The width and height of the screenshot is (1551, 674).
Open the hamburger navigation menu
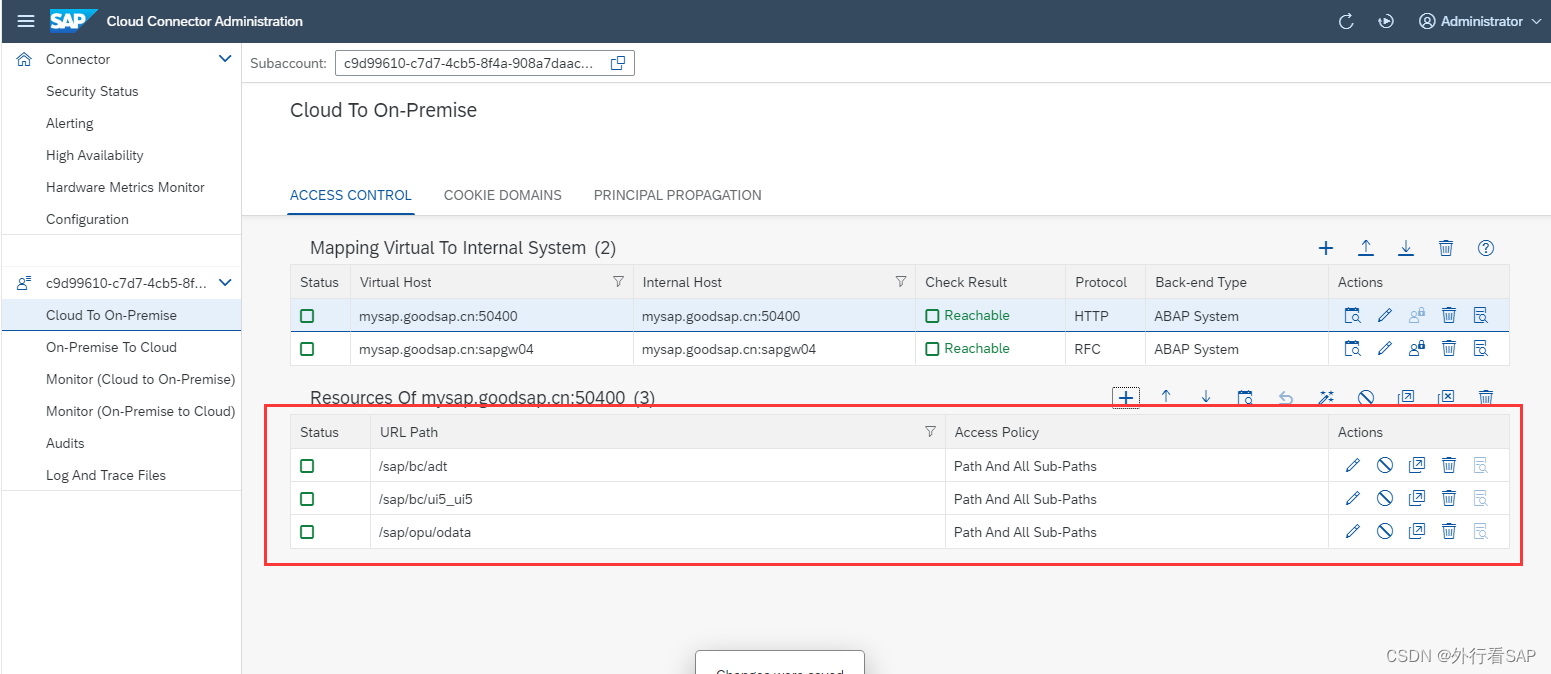pos(26,21)
